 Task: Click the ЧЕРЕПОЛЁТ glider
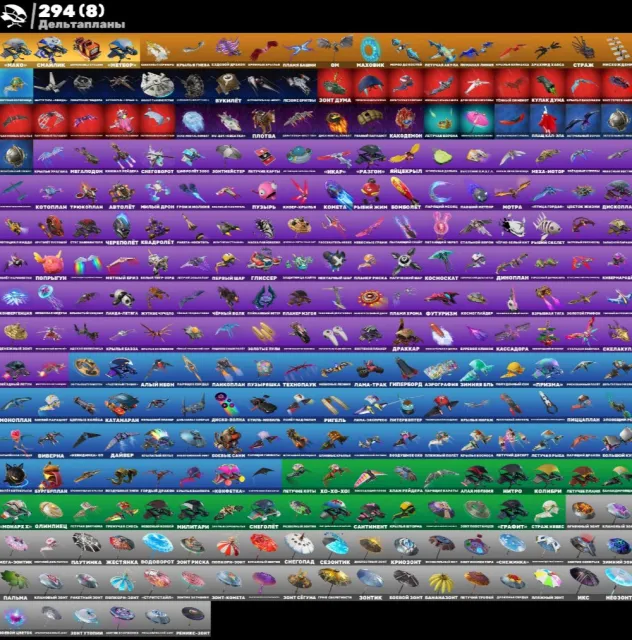point(122,228)
